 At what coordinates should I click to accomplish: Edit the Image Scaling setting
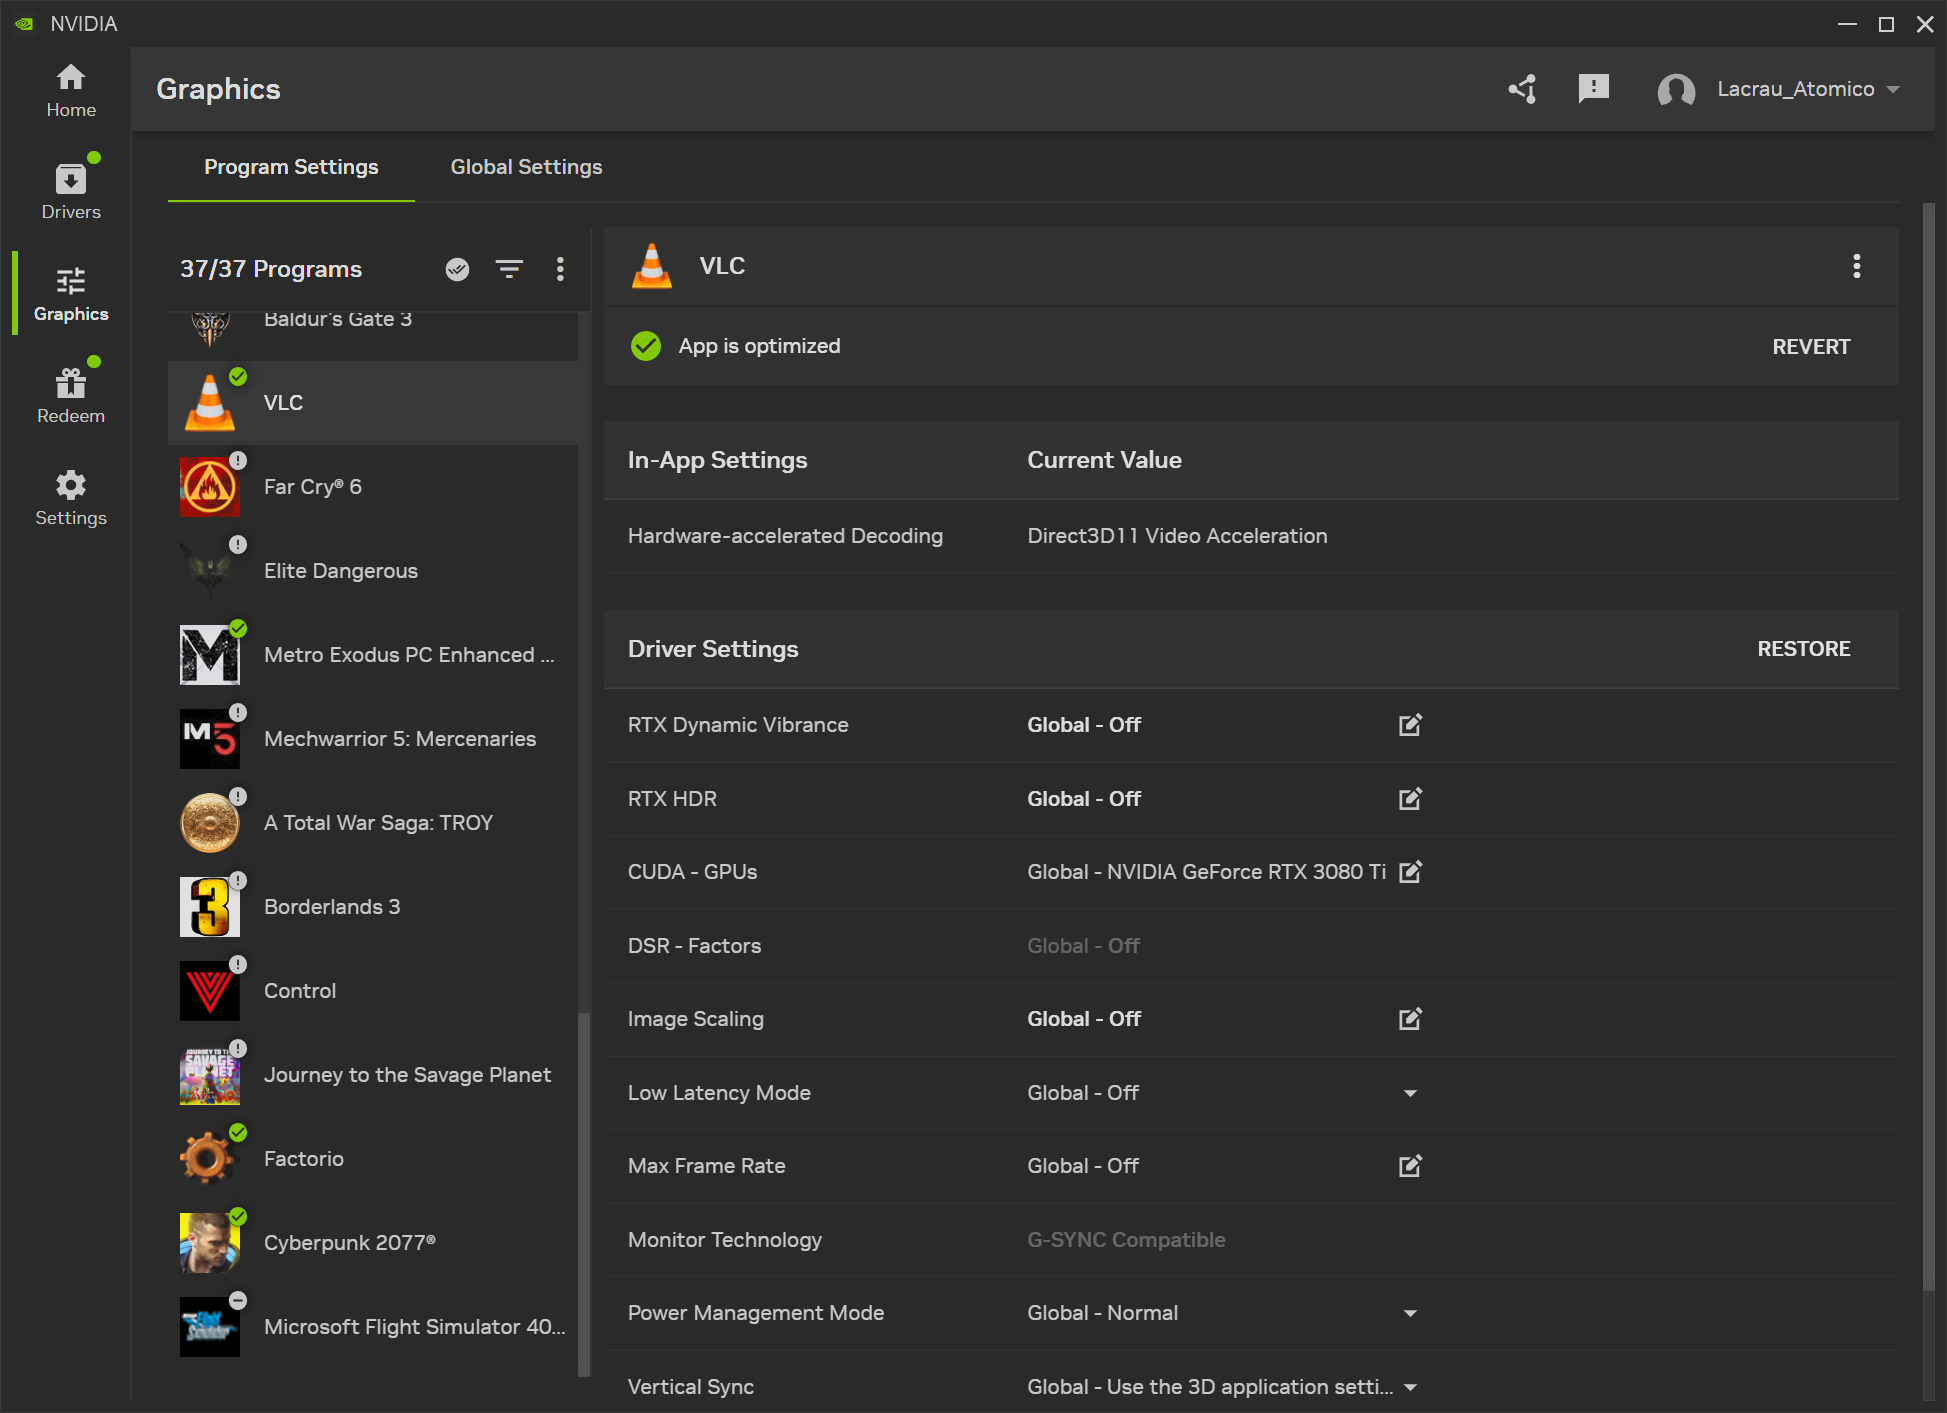pyautogui.click(x=1410, y=1019)
